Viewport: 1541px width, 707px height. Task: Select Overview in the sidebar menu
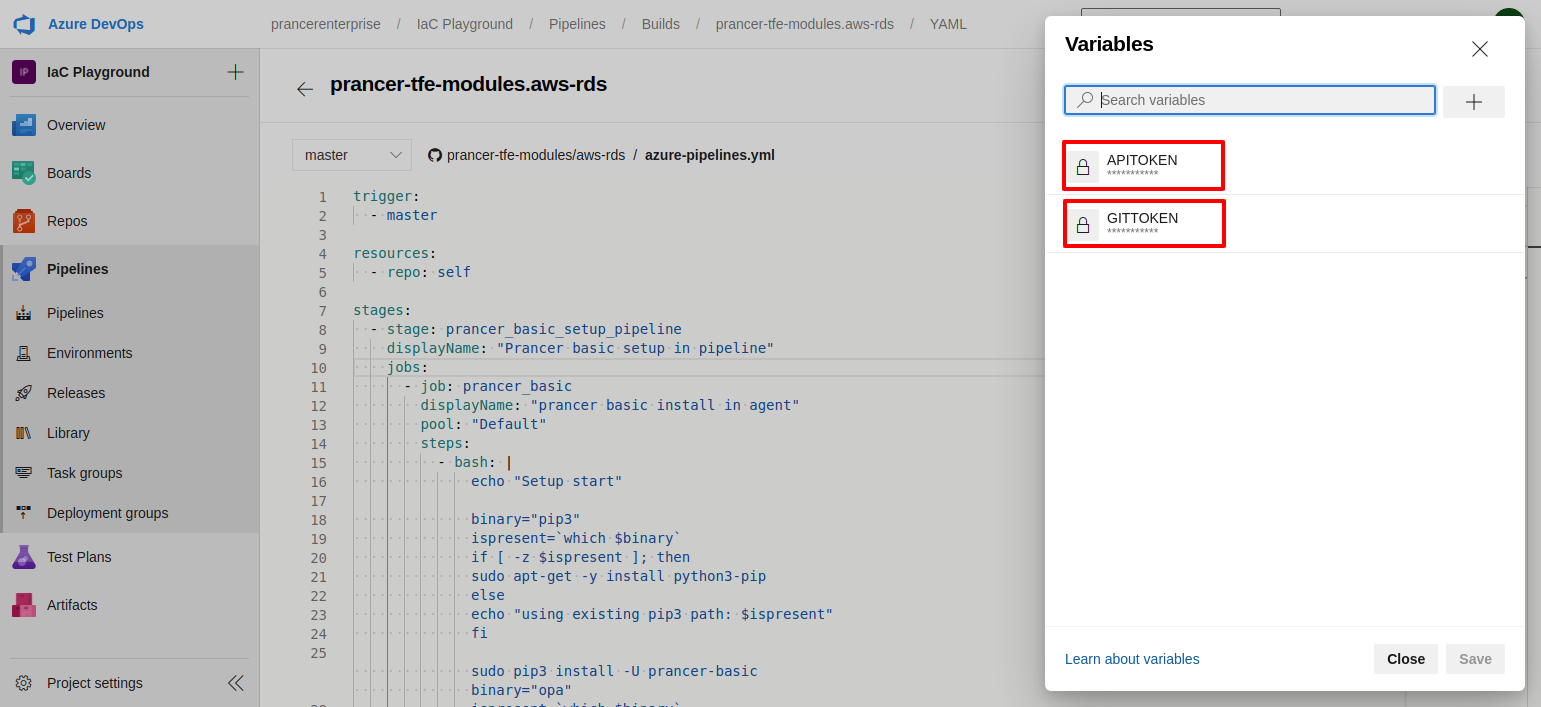[x=76, y=125]
